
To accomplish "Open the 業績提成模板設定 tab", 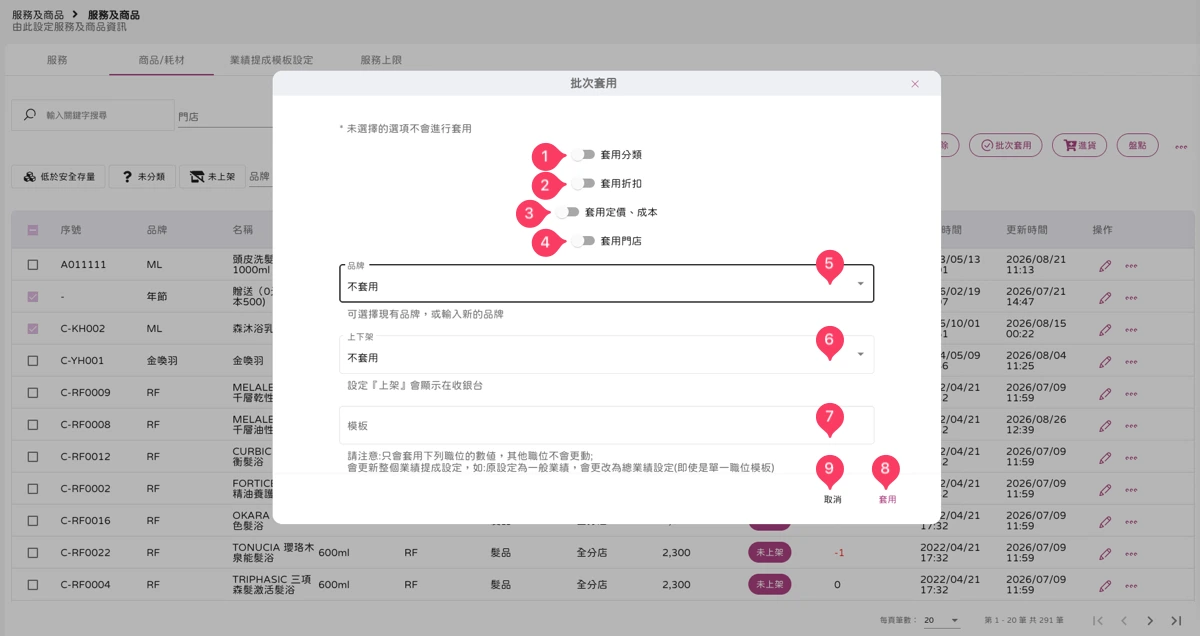I will (x=271, y=60).
